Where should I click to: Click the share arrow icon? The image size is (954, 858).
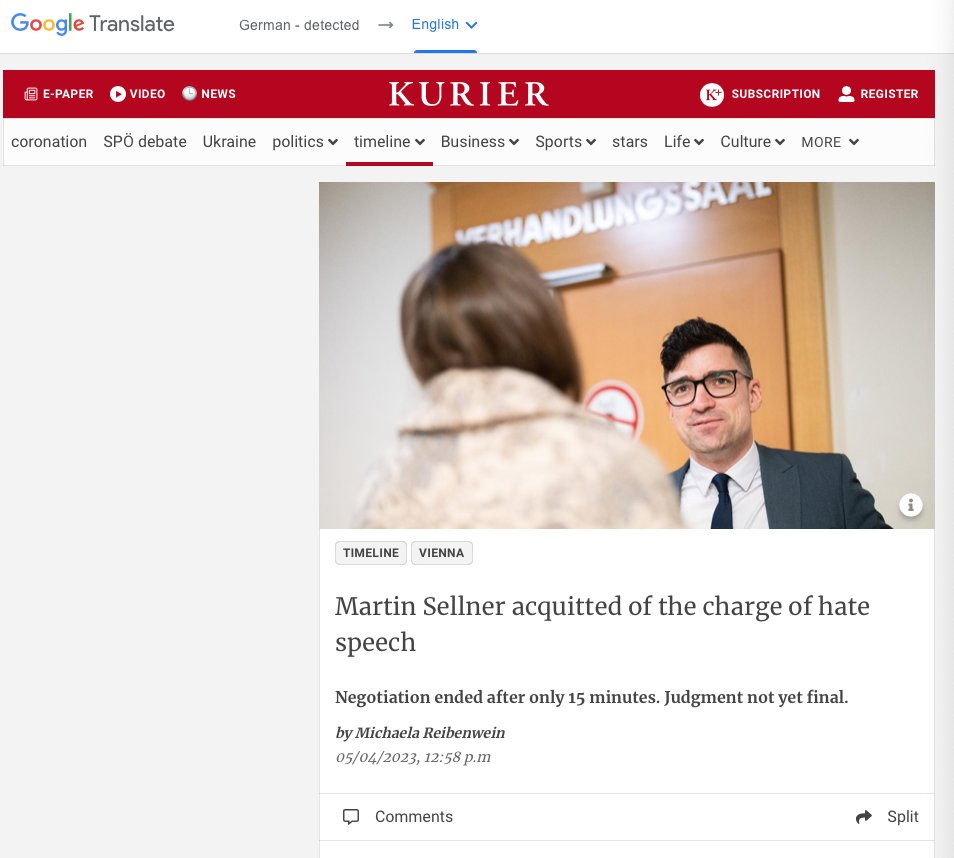(864, 817)
